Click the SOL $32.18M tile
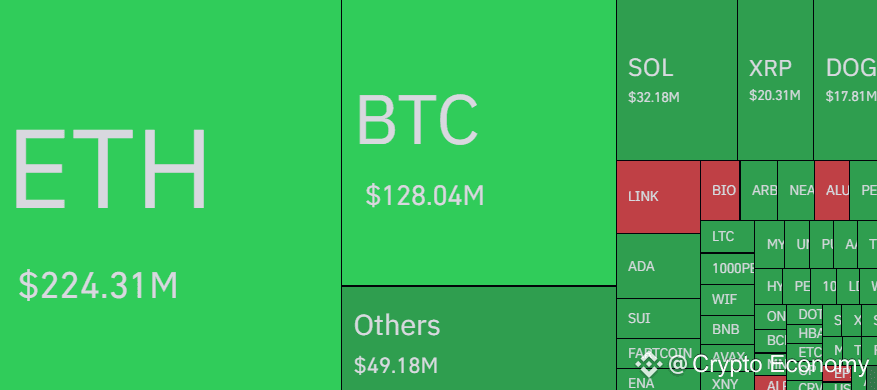This screenshot has height=390, width=877. 677,80
